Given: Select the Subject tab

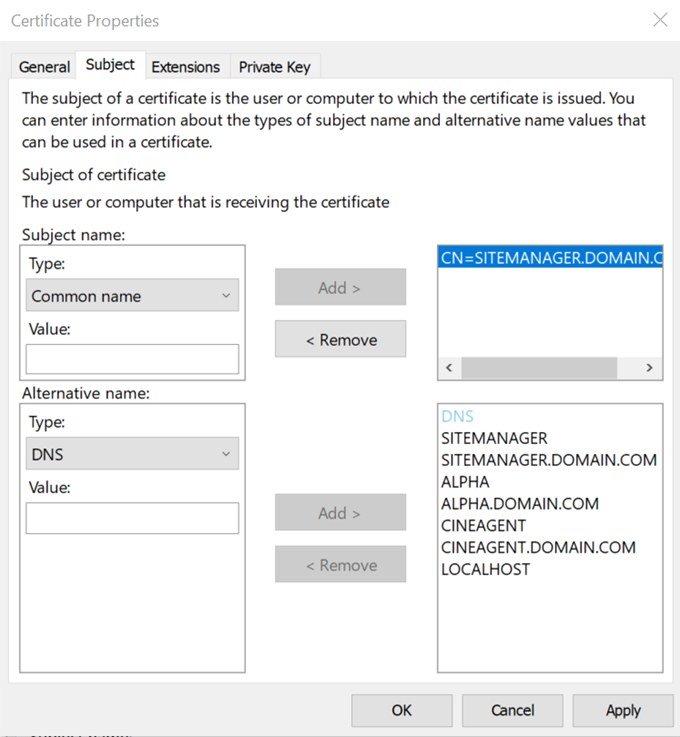Looking at the screenshot, I should tap(110, 65).
